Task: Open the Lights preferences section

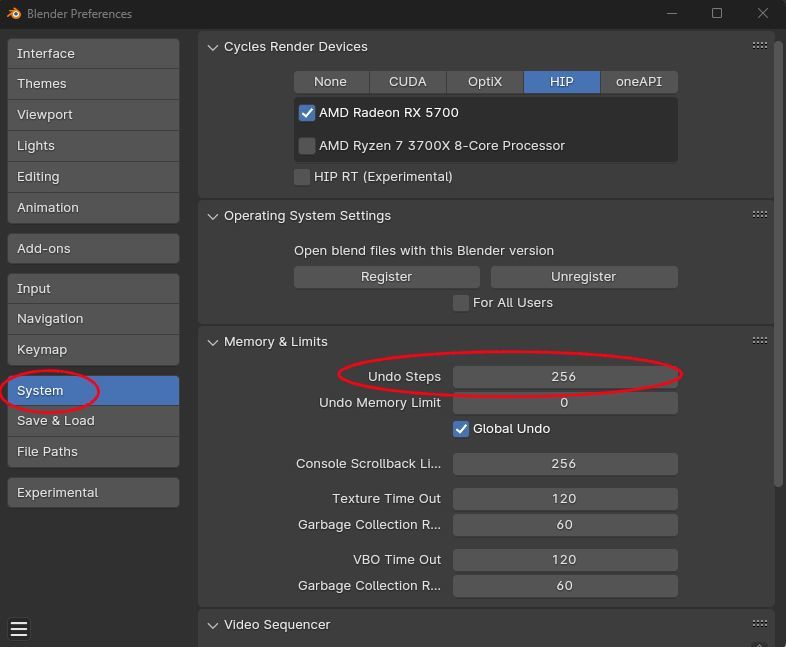Action: click(93, 146)
